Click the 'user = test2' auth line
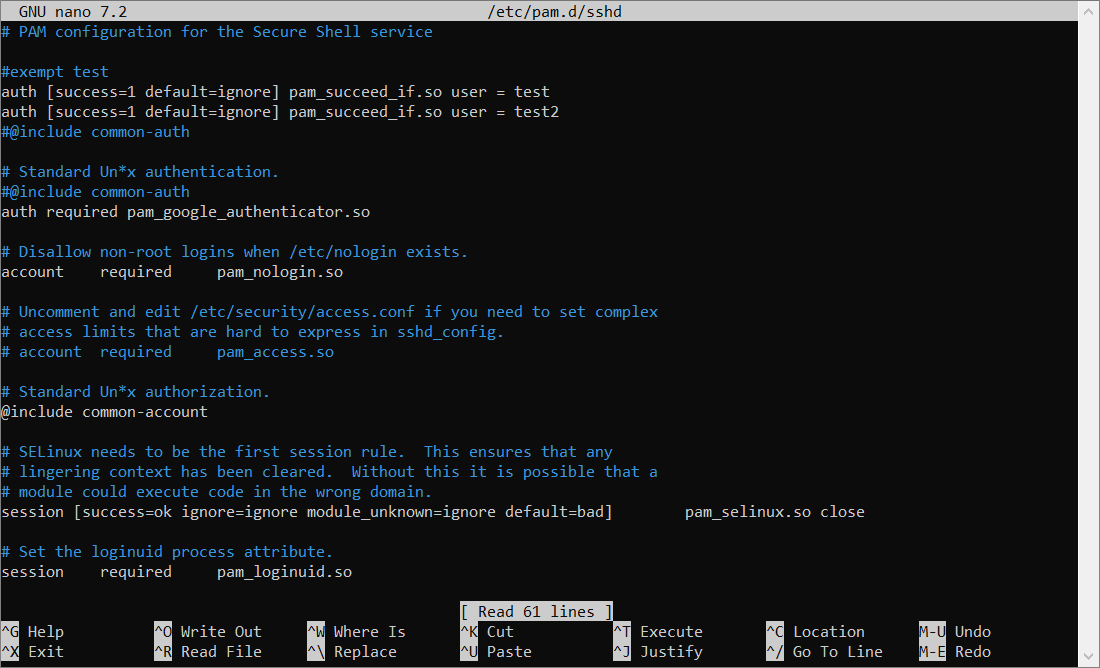 280,112
